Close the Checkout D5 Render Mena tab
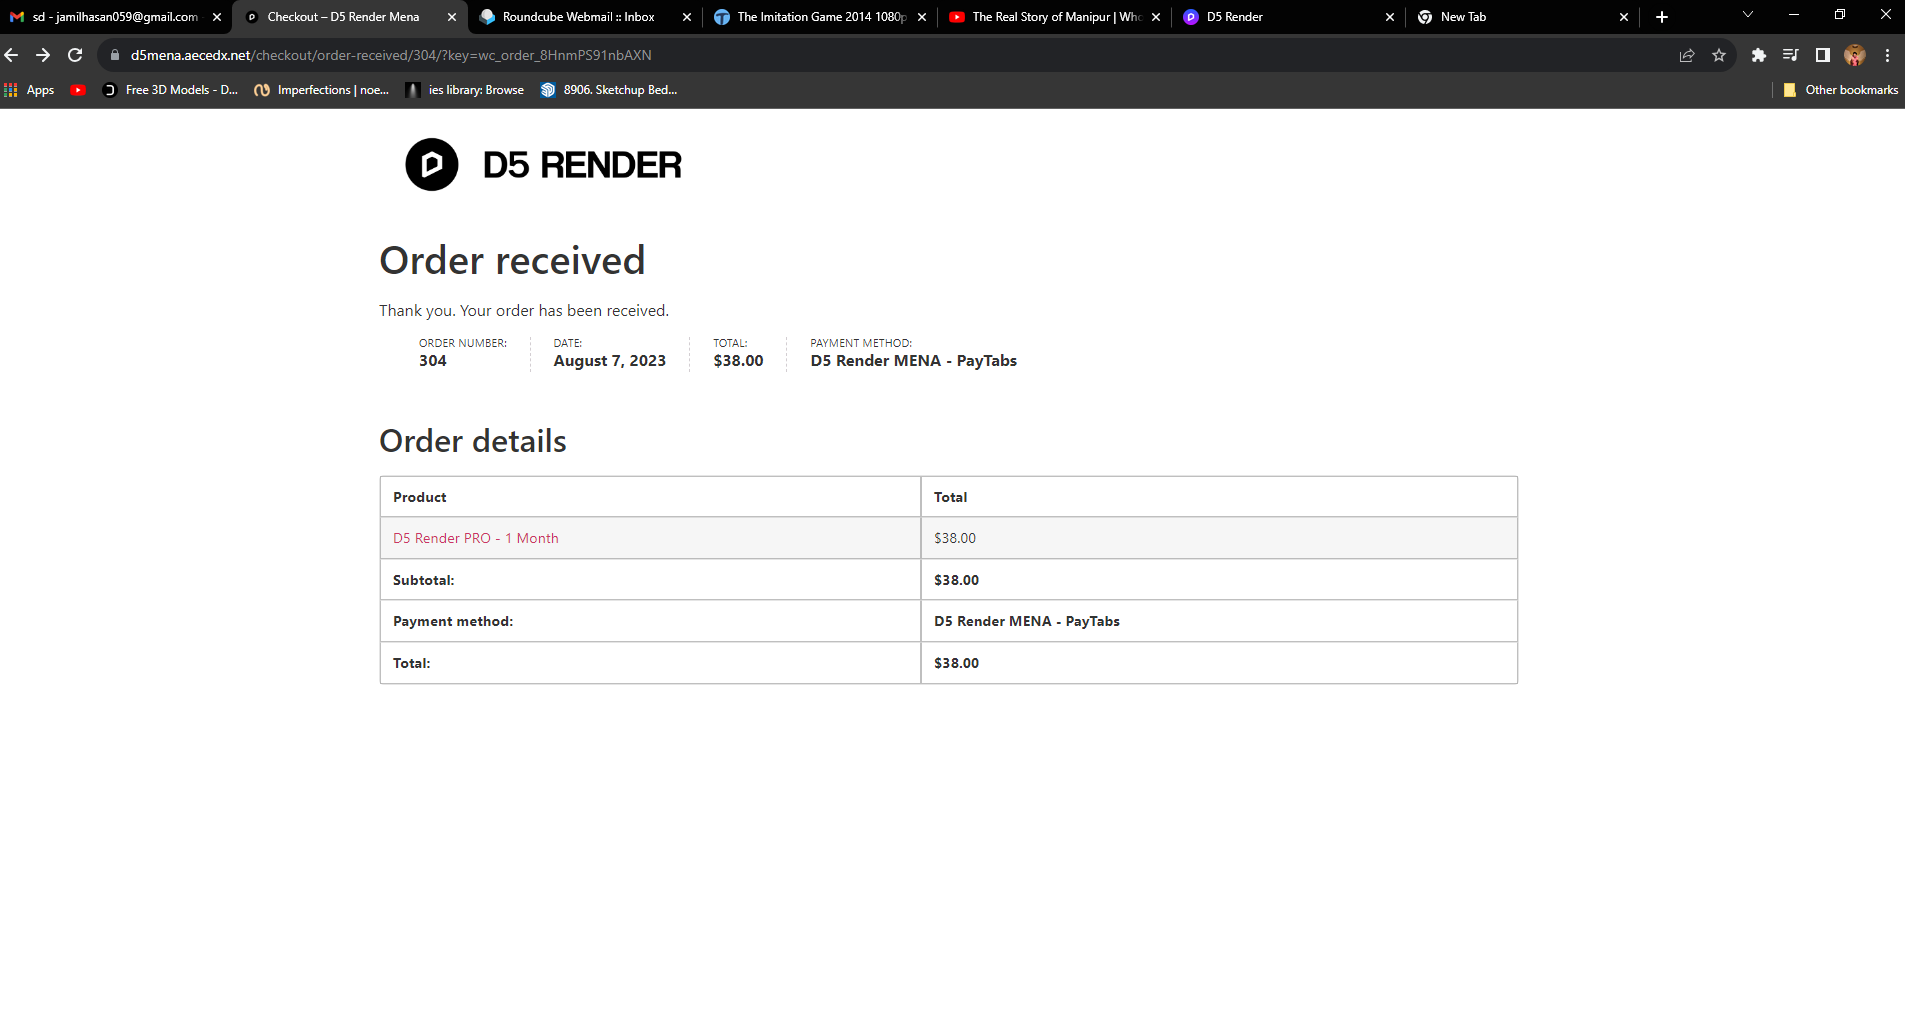The width and height of the screenshot is (1905, 1021). [452, 17]
